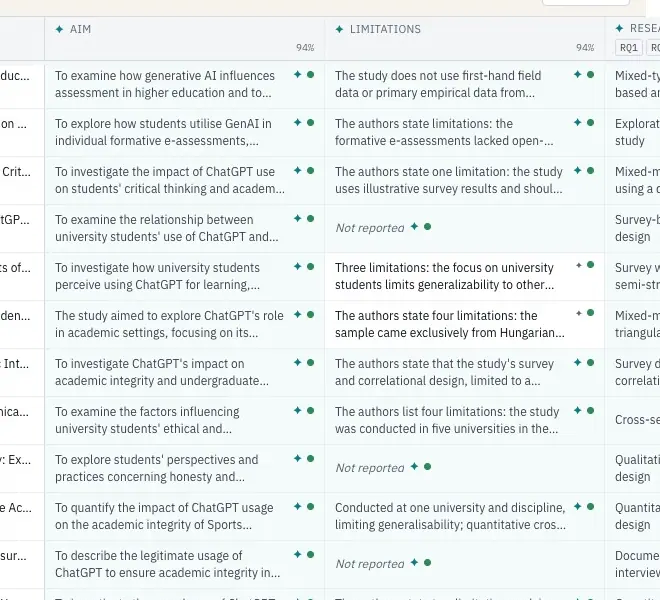
Task: Click green dot in 'illustrative survey results' limitations cell
Action: click(591, 171)
